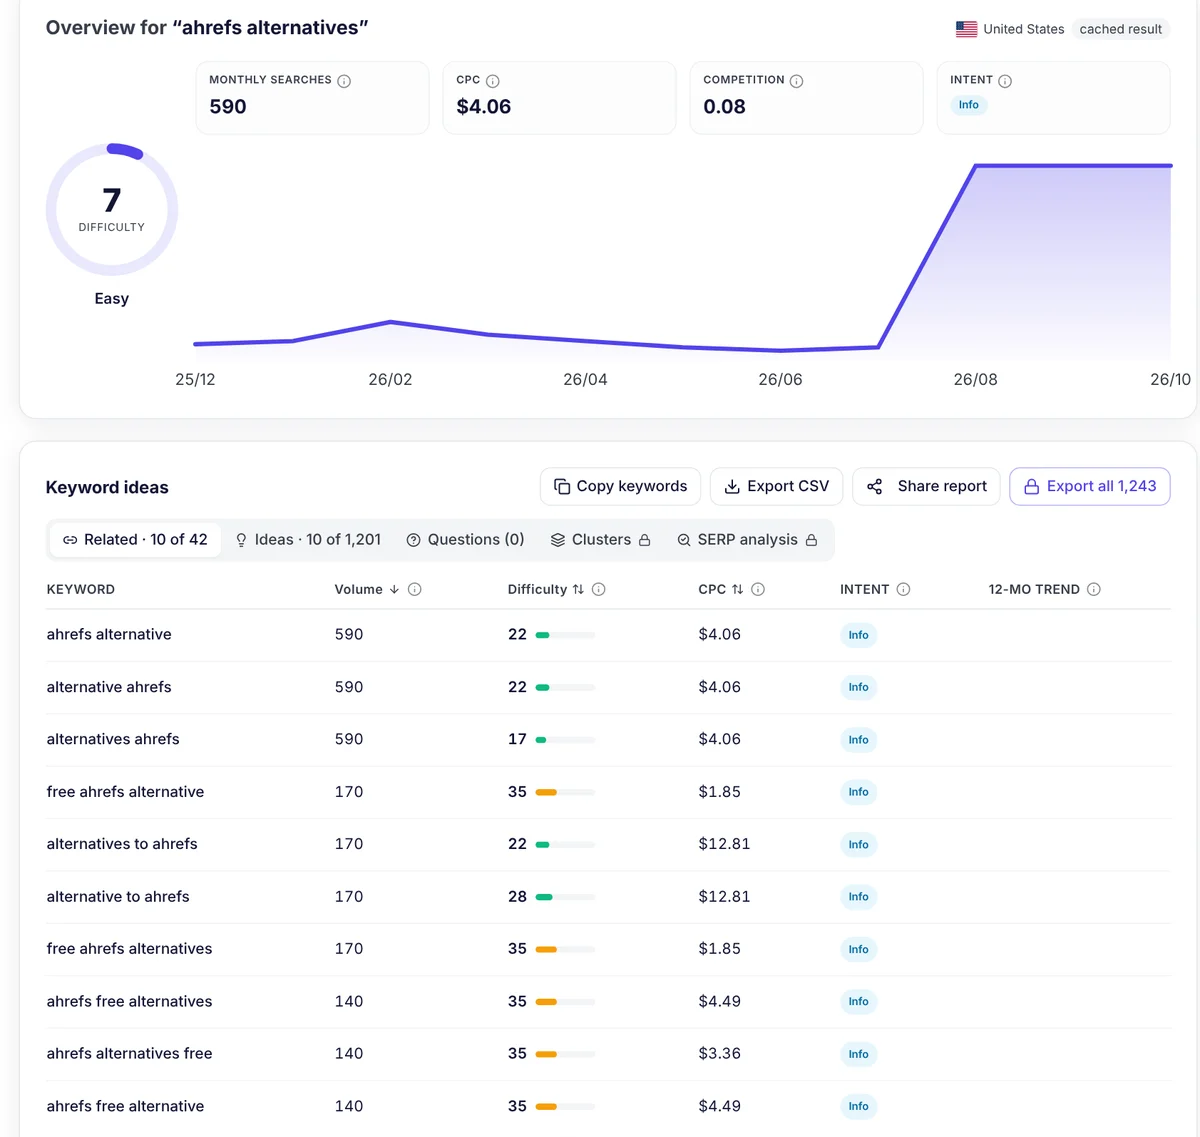Click keyword 'alternatives to ahrefs'

(x=122, y=844)
